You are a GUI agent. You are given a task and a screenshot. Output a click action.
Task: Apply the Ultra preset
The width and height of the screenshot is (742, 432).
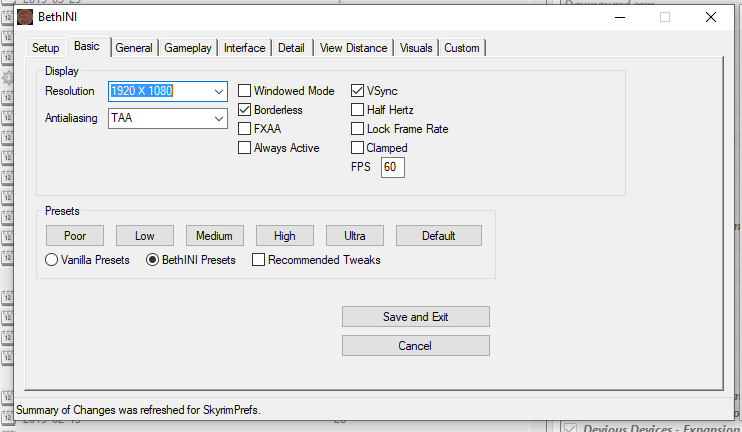(355, 236)
